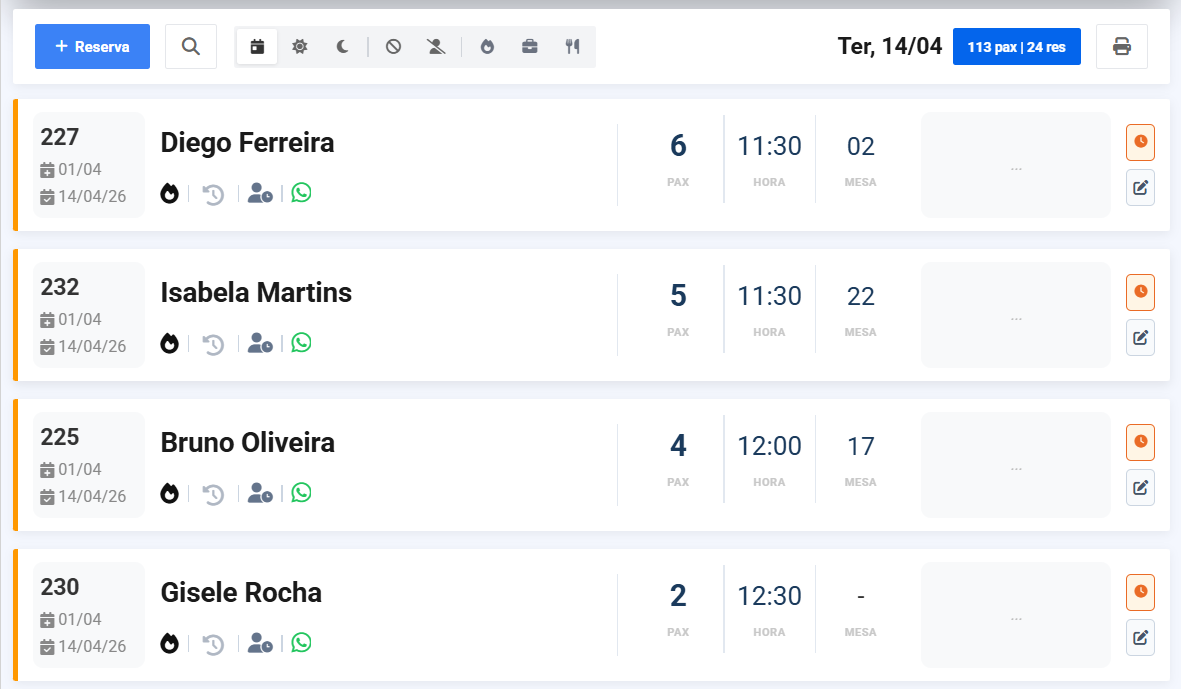The width and height of the screenshot is (1181, 689).
Task: Click the no-show person icon in toolbar
Action: (435, 46)
